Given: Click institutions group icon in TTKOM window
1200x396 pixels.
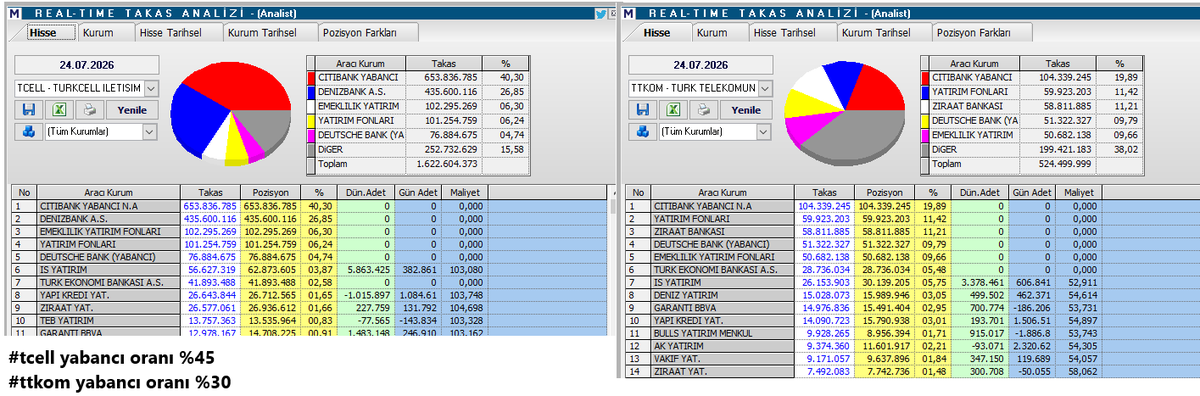Looking at the screenshot, I should 642,131.
